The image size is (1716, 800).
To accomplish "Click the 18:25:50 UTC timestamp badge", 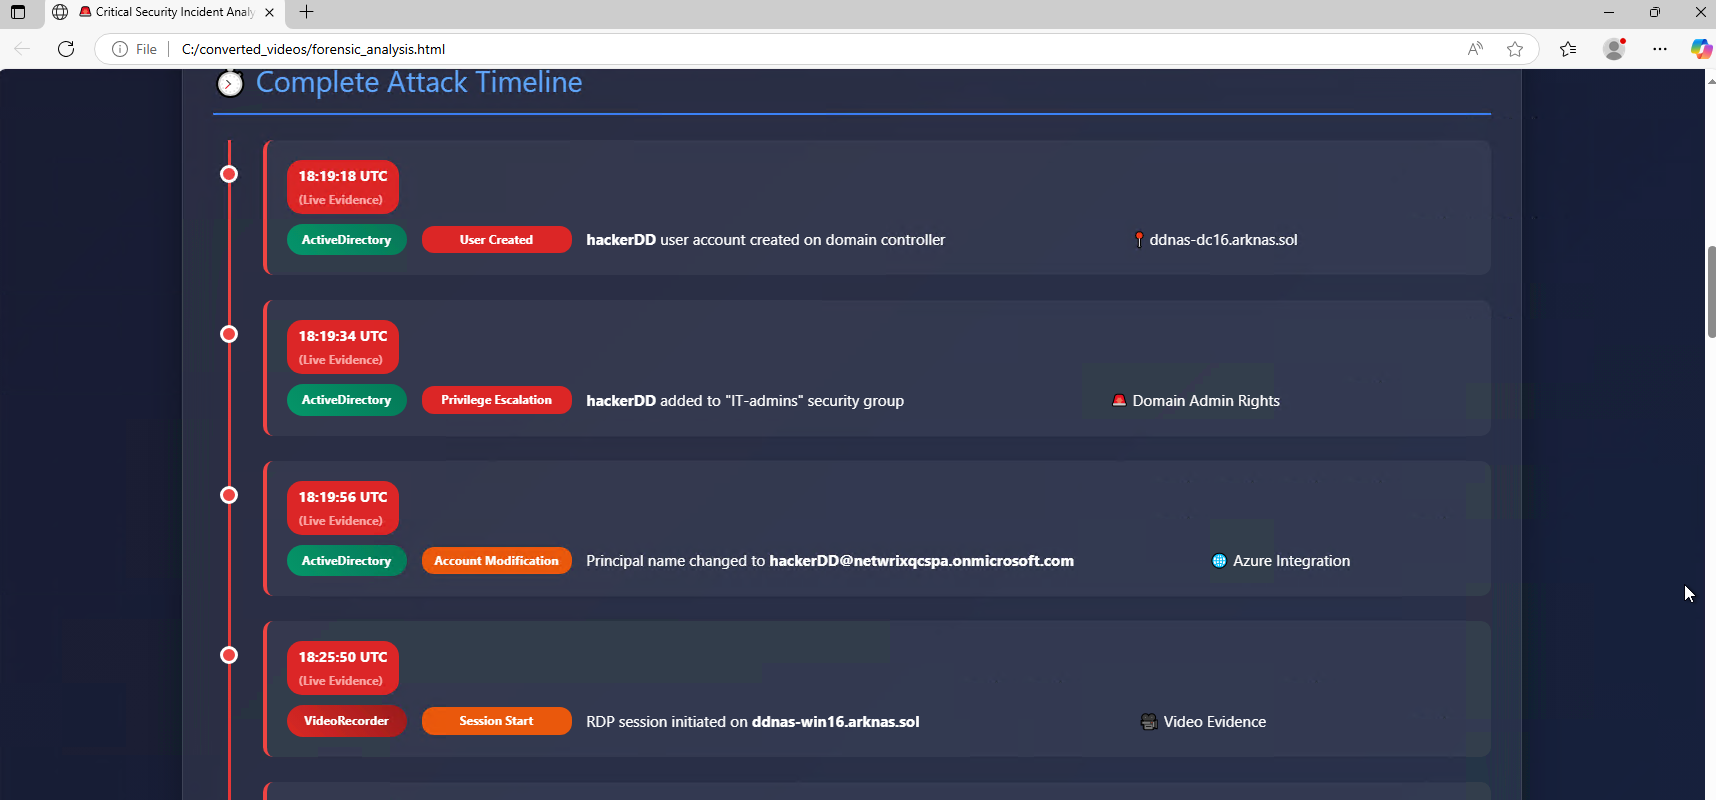I will tap(343, 668).
